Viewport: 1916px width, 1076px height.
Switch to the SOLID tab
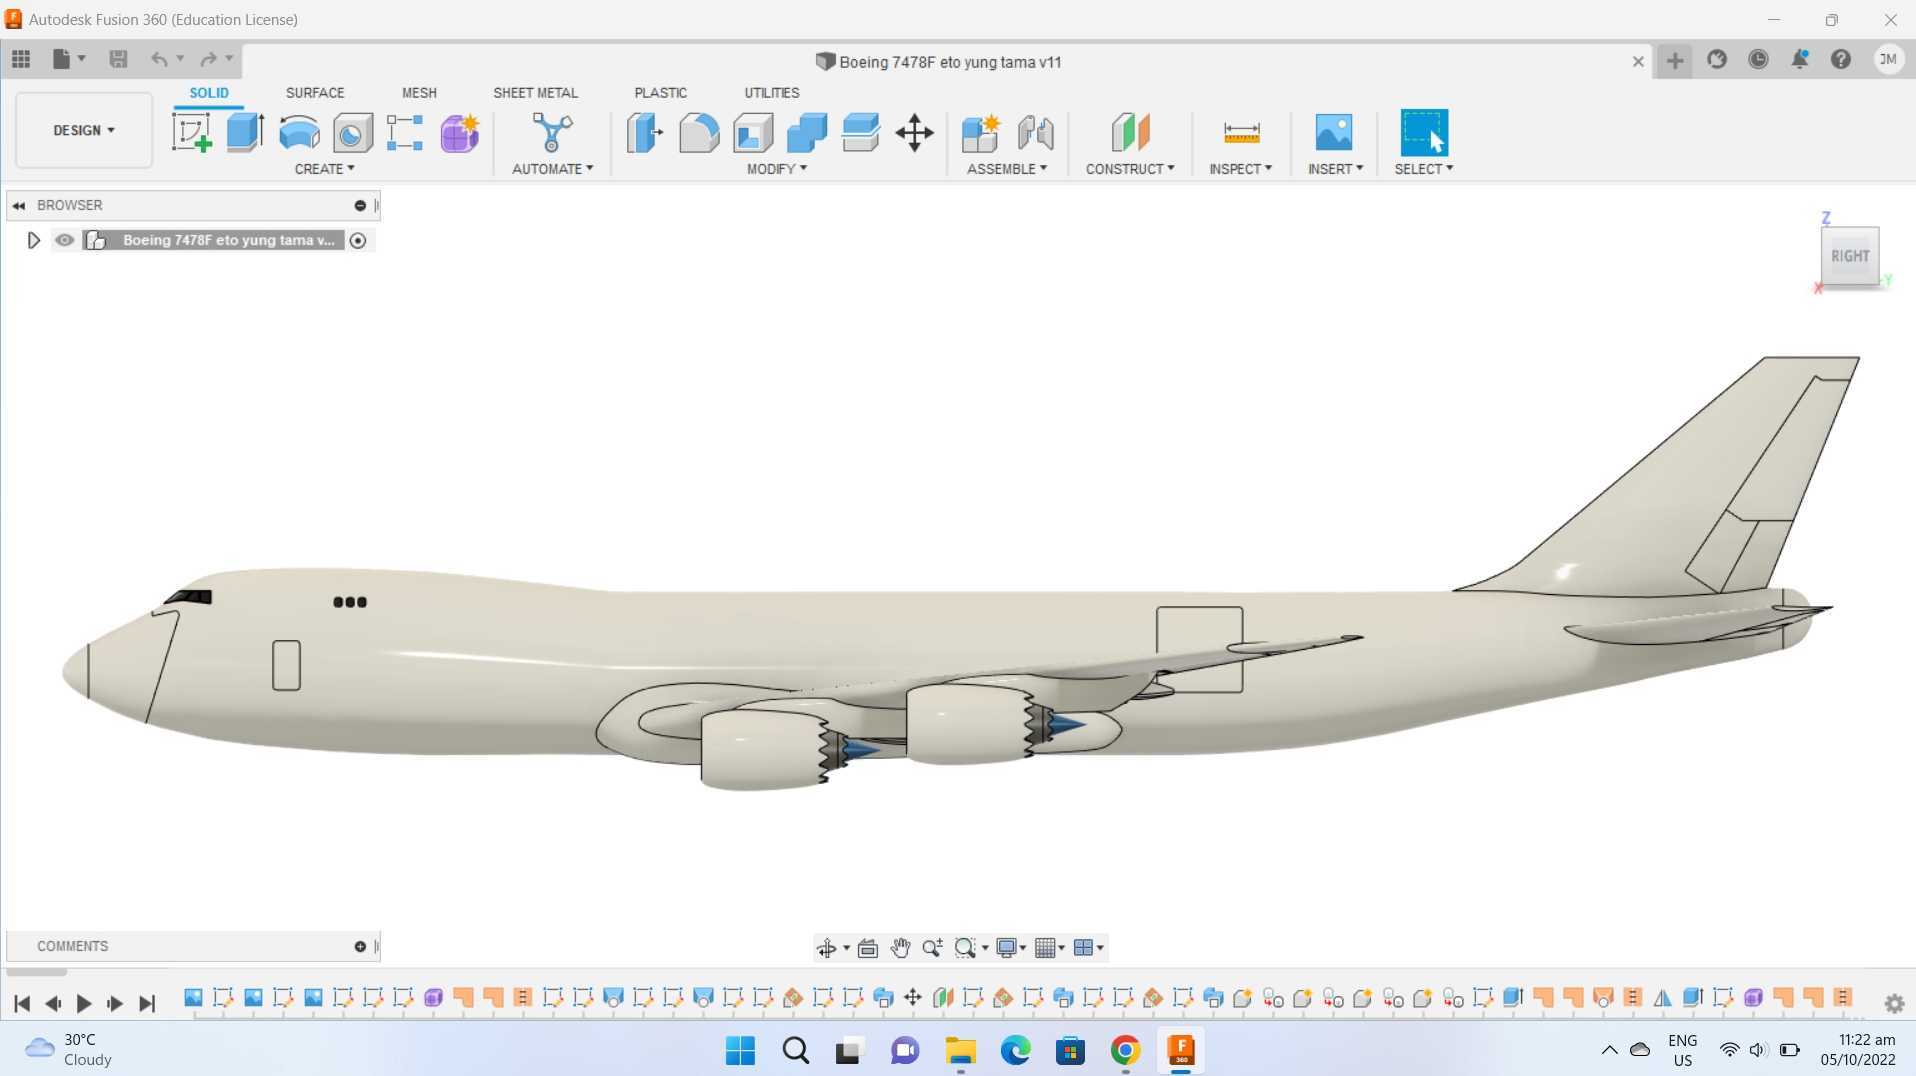(x=209, y=93)
